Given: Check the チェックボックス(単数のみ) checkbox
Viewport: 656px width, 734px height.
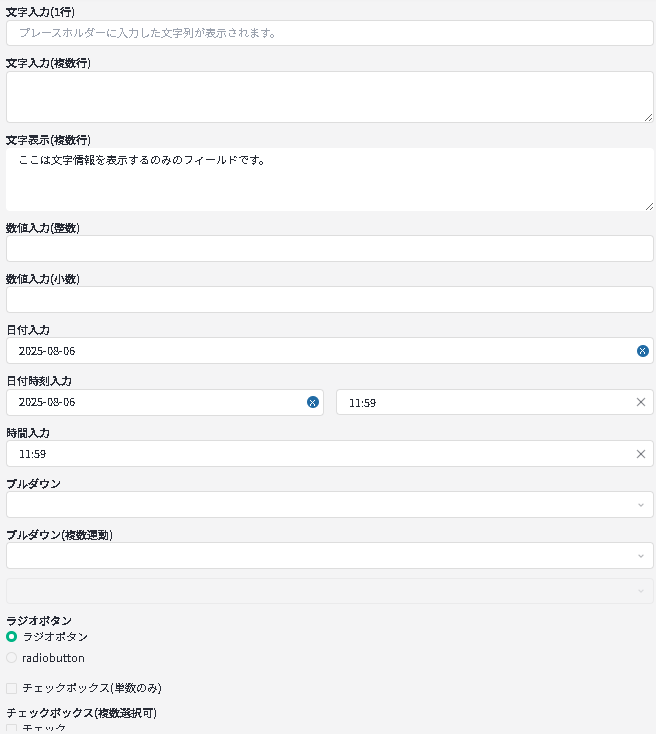Looking at the screenshot, I should (12, 688).
